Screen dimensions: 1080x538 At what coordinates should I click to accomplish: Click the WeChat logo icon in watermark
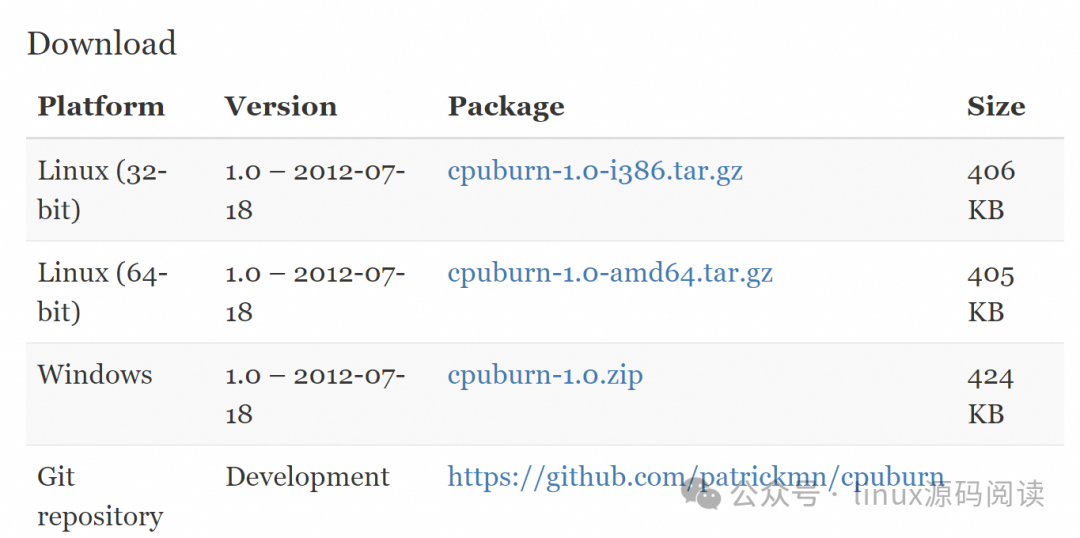(x=701, y=495)
